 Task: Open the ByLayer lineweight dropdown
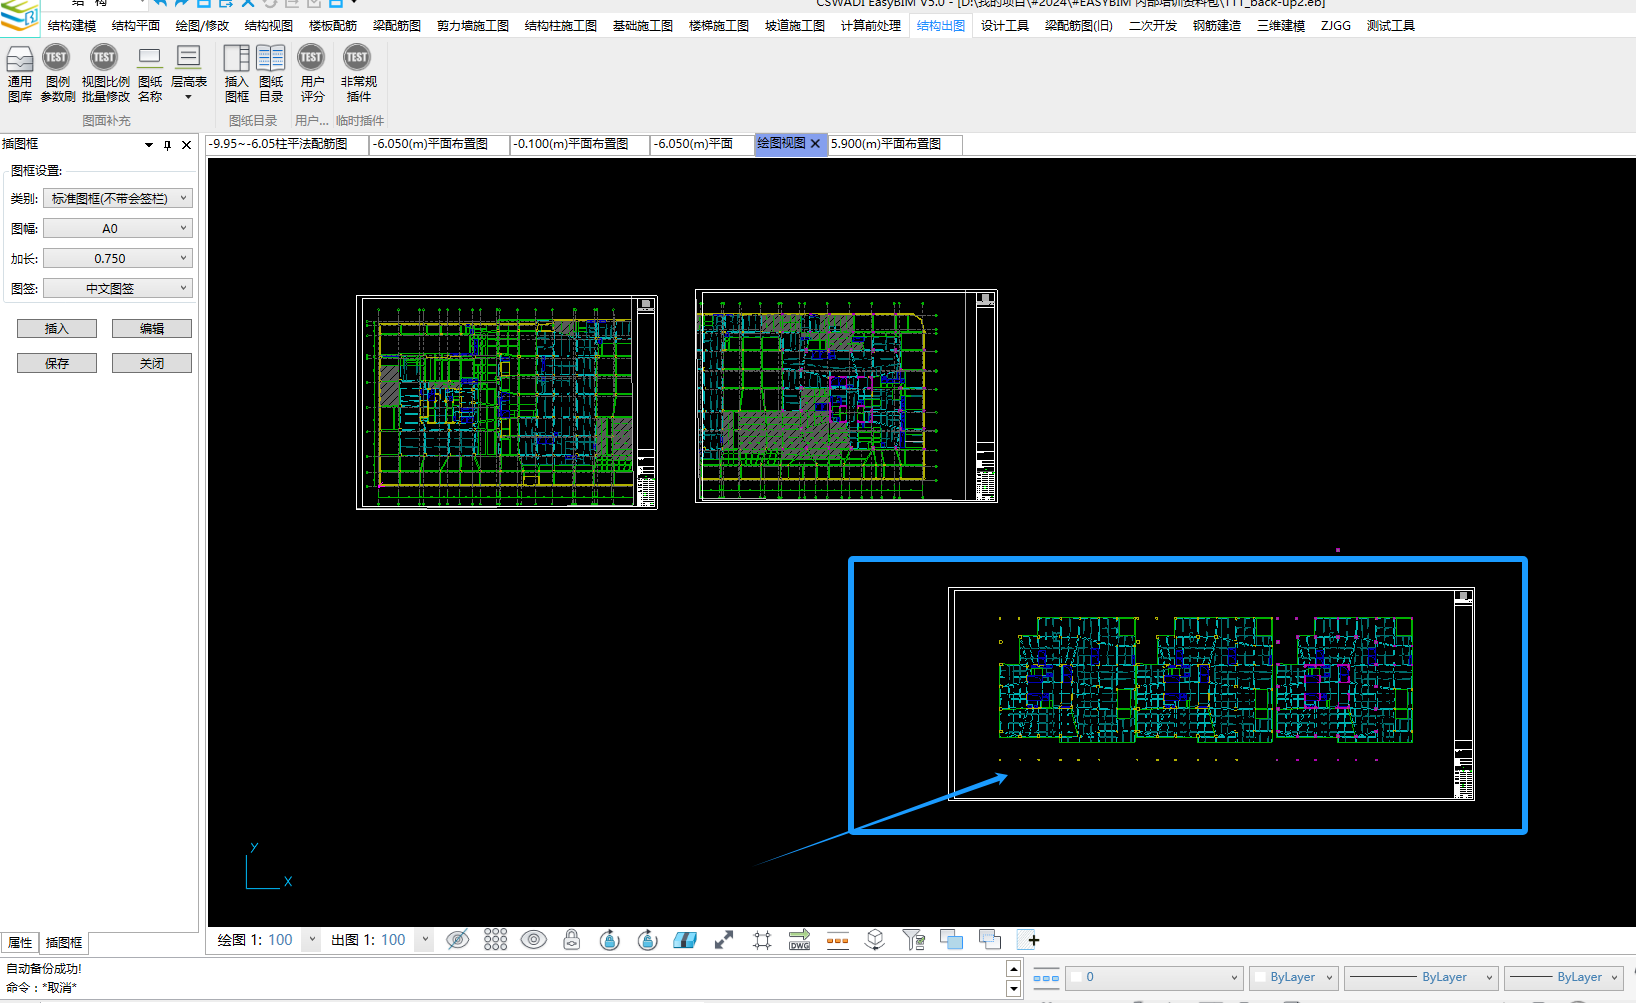(1564, 978)
